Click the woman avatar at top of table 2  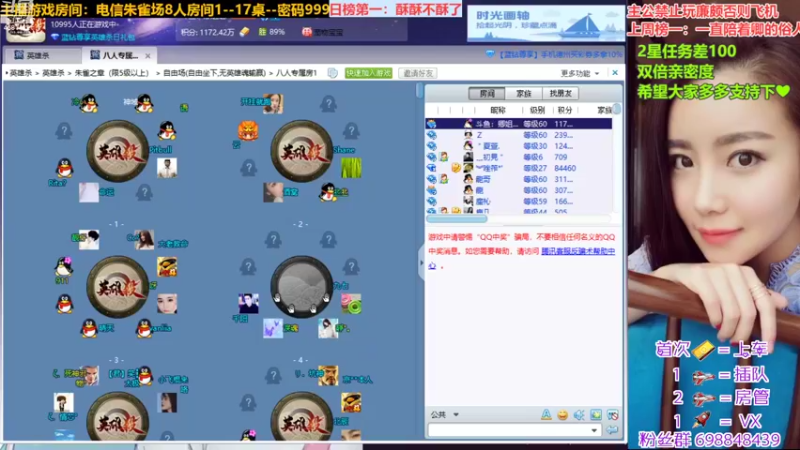(273, 104)
